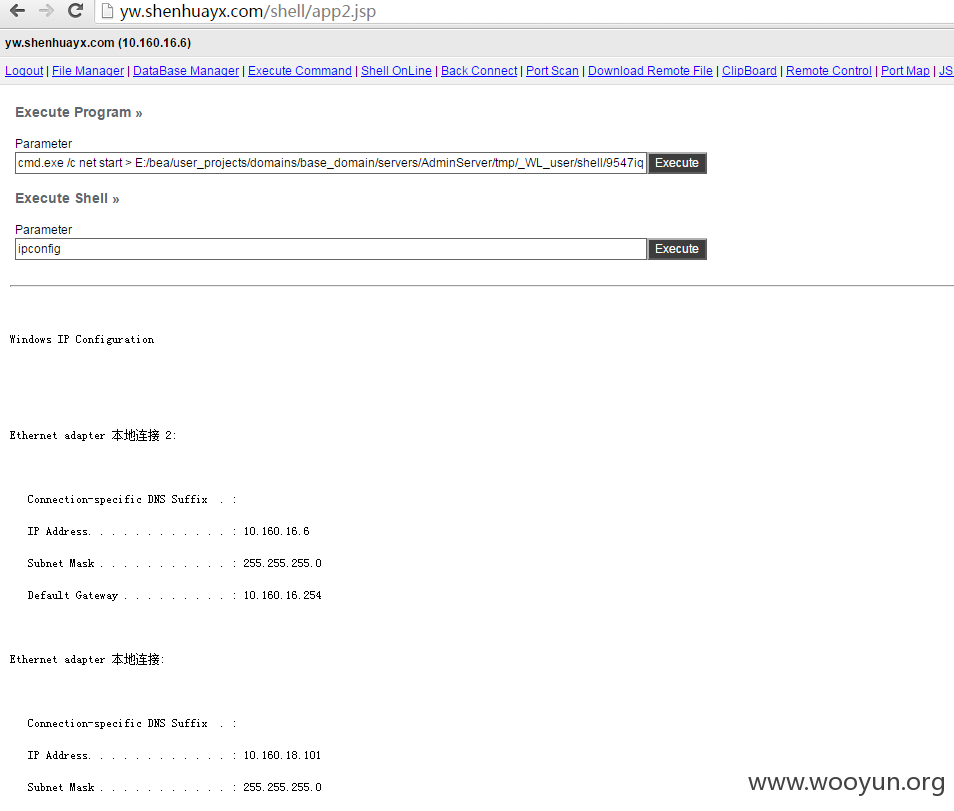Image resolution: width=954 pixels, height=811 pixels.
Task: Open the Port Map link
Action: 905,71
